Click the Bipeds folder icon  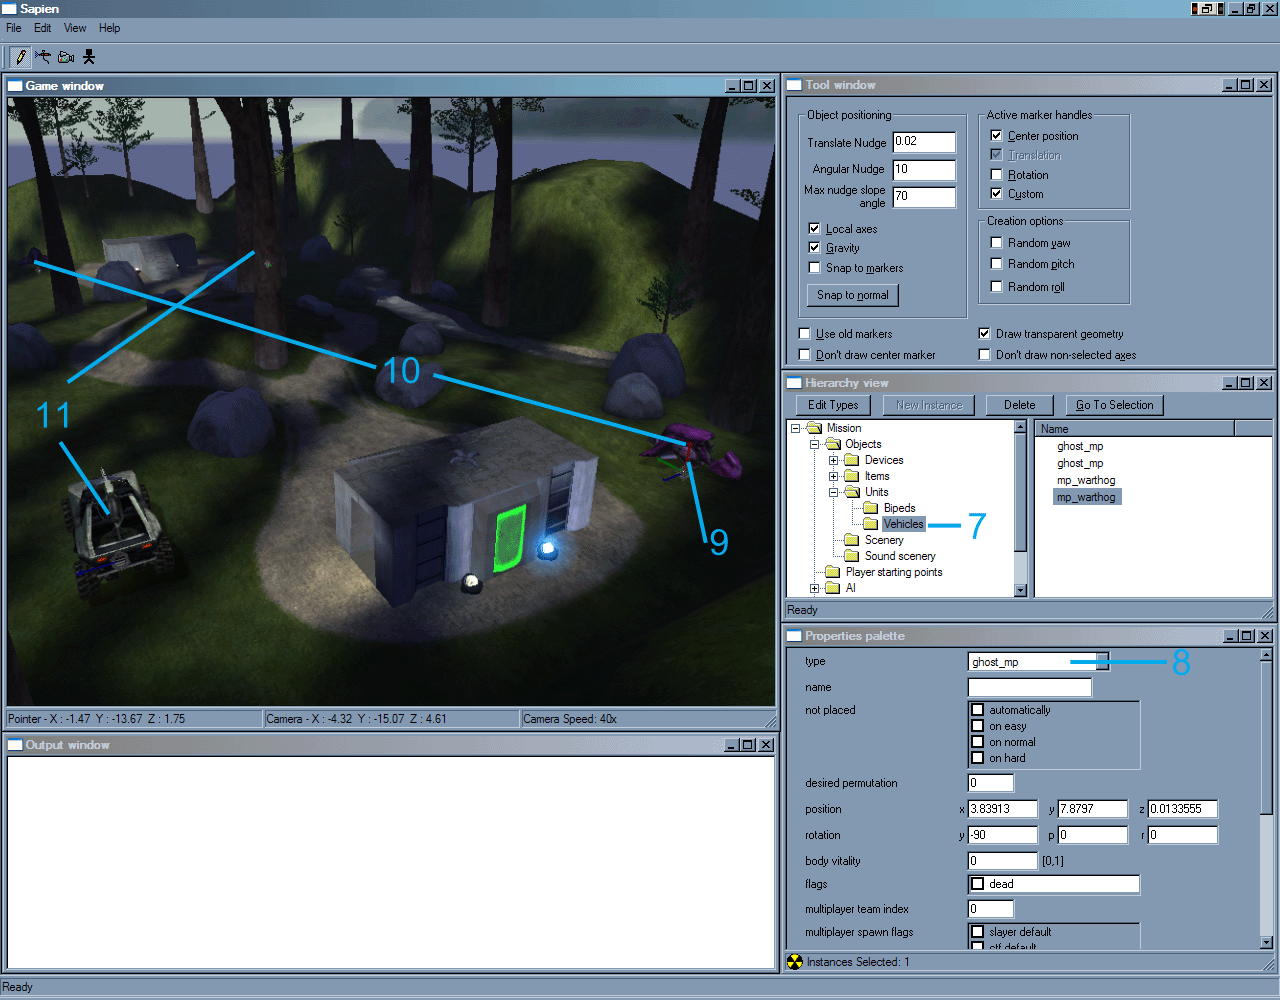click(871, 508)
